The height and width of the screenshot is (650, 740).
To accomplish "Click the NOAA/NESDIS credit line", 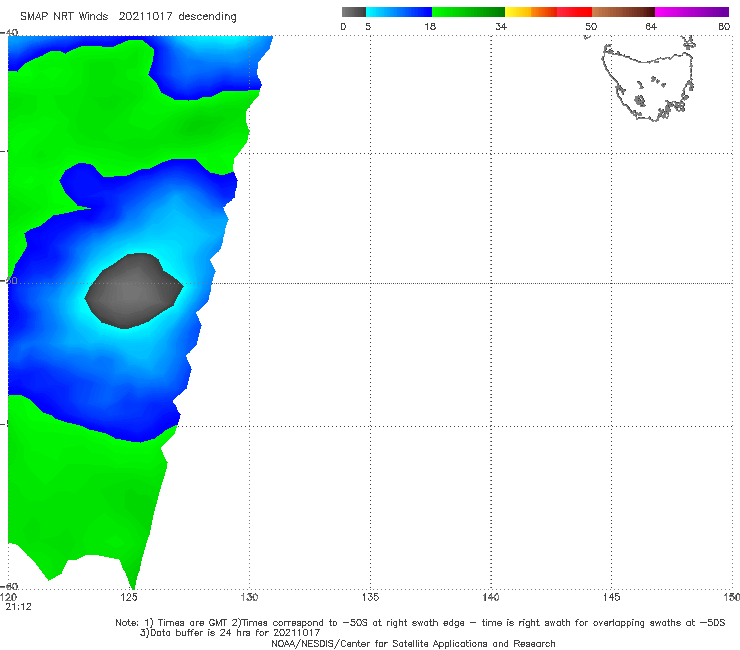I will [x=413, y=643].
